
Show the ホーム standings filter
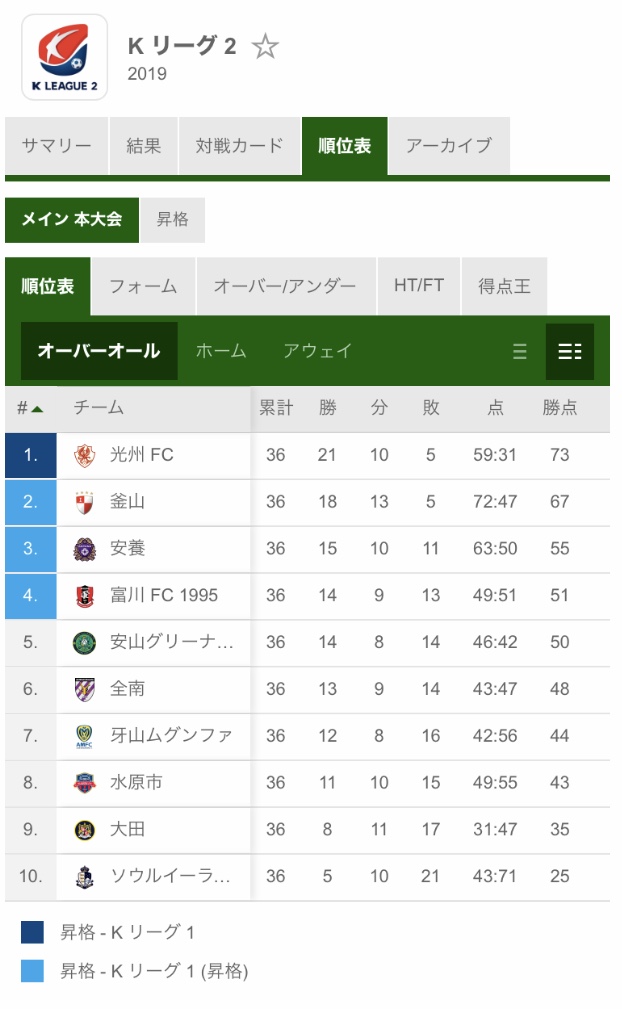point(221,351)
